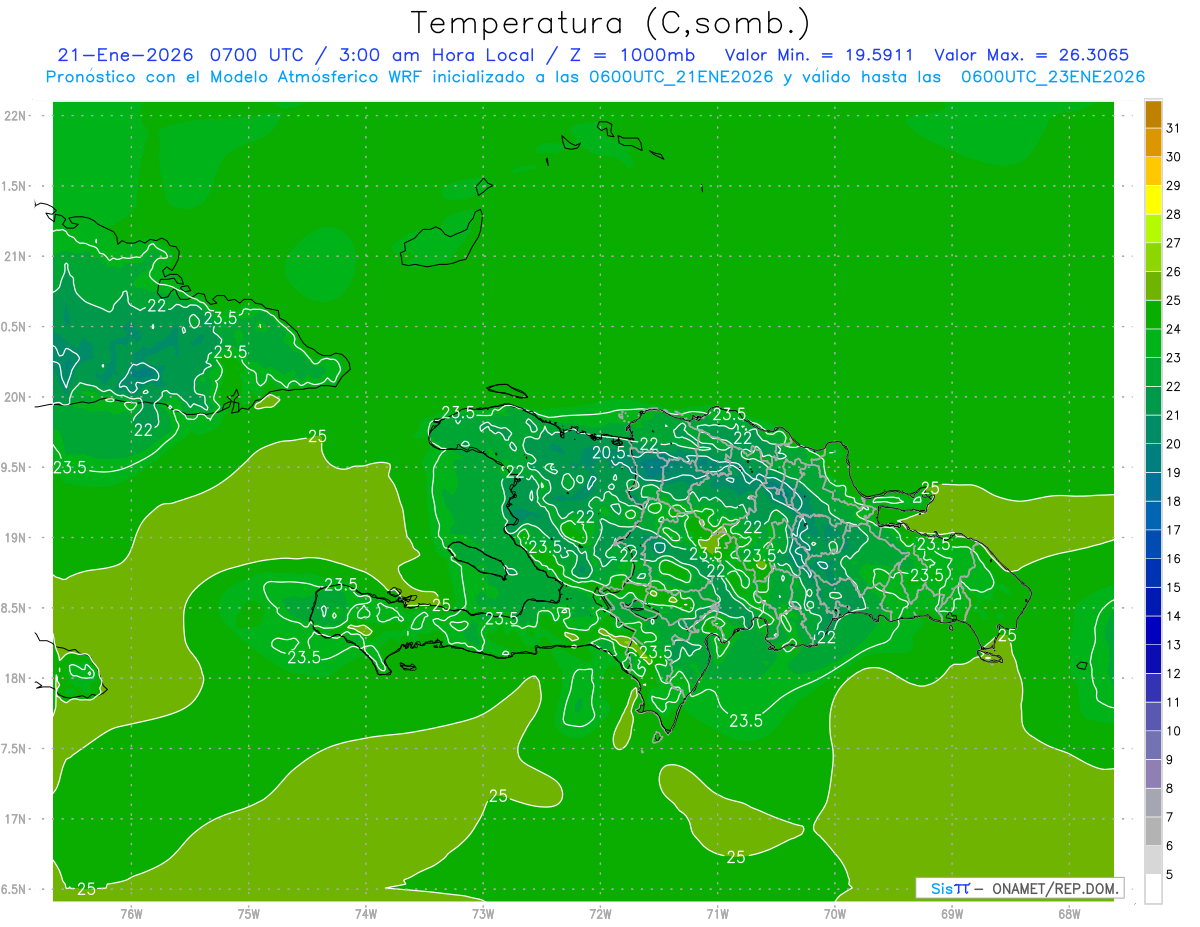
Task: Click longitude axis label "76W"
Action: click(131, 913)
